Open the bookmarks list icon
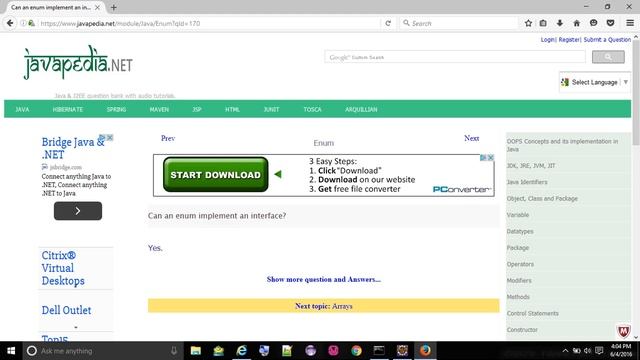The height and width of the screenshot is (360, 640). (543, 23)
